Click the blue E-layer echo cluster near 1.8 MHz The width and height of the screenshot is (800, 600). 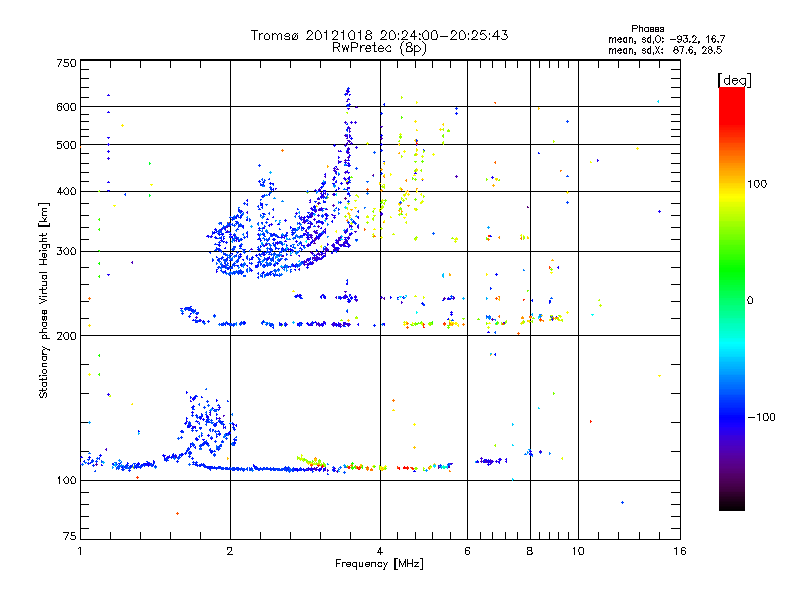click(207, 421)
